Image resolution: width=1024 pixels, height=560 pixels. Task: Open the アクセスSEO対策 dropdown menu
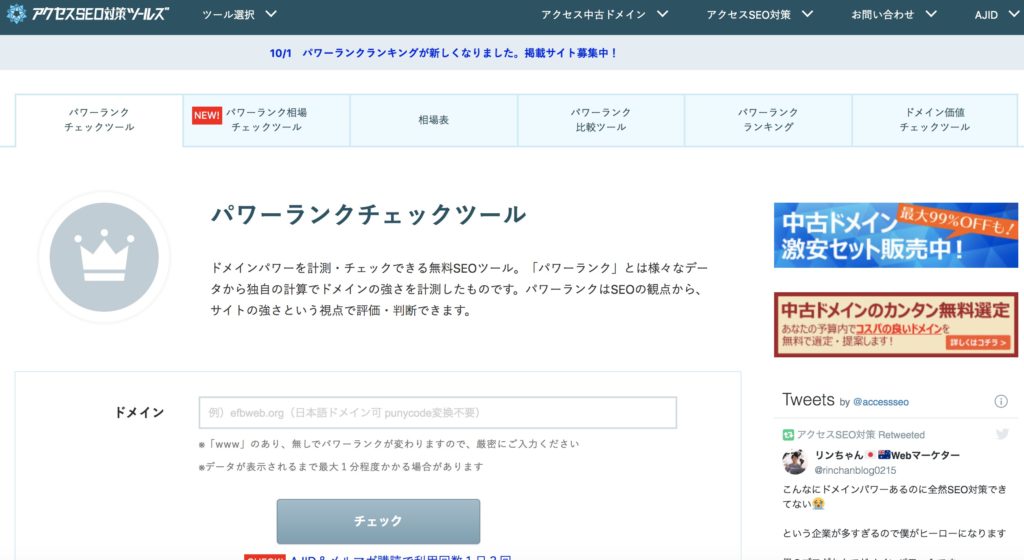760,14
